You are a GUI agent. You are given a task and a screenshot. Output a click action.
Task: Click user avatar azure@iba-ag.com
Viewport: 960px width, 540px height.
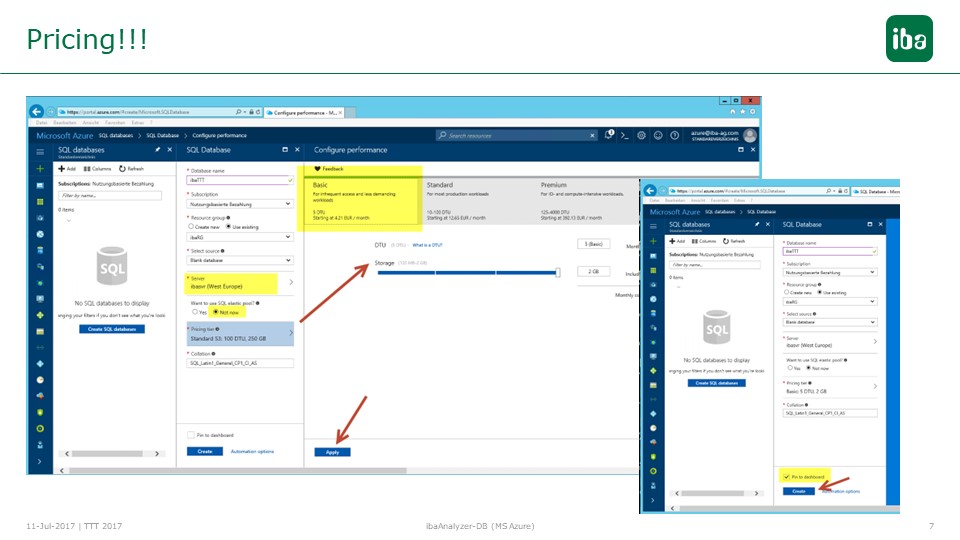pos(749,135)
